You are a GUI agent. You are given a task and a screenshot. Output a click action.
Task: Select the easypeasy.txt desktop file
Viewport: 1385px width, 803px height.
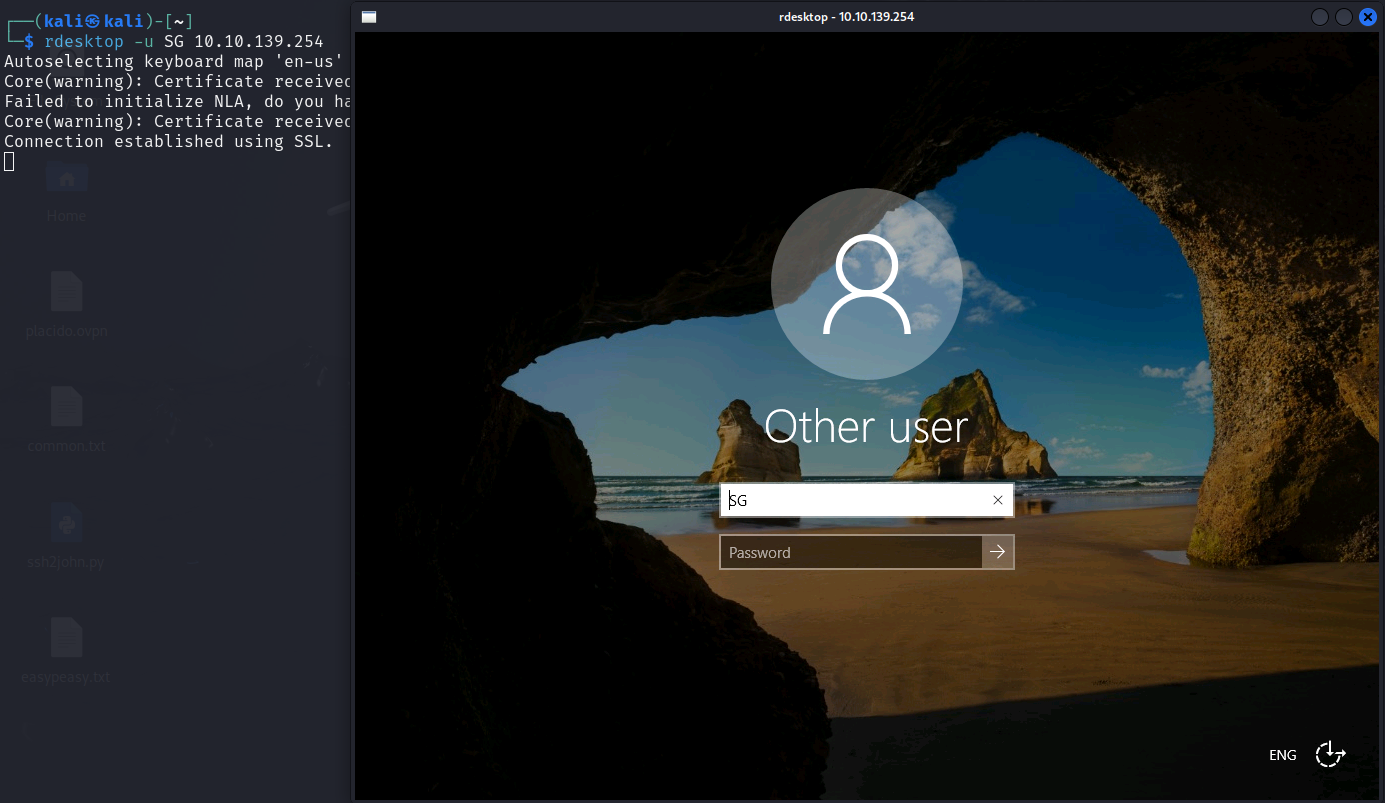click(67, 652)
